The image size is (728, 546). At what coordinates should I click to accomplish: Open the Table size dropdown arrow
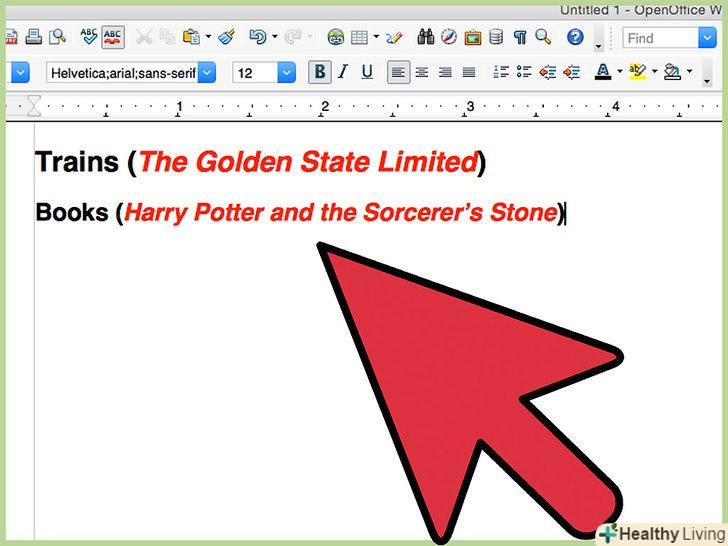tap(376, 36)
